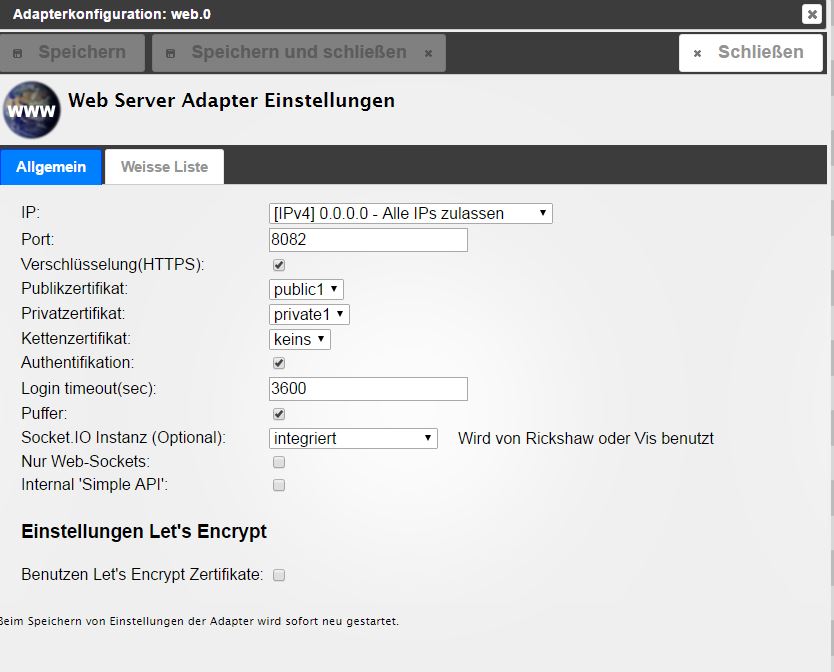Close dialog with the title bar X icon
Viewport: 834px width, 672px height.
click(811, 14)
